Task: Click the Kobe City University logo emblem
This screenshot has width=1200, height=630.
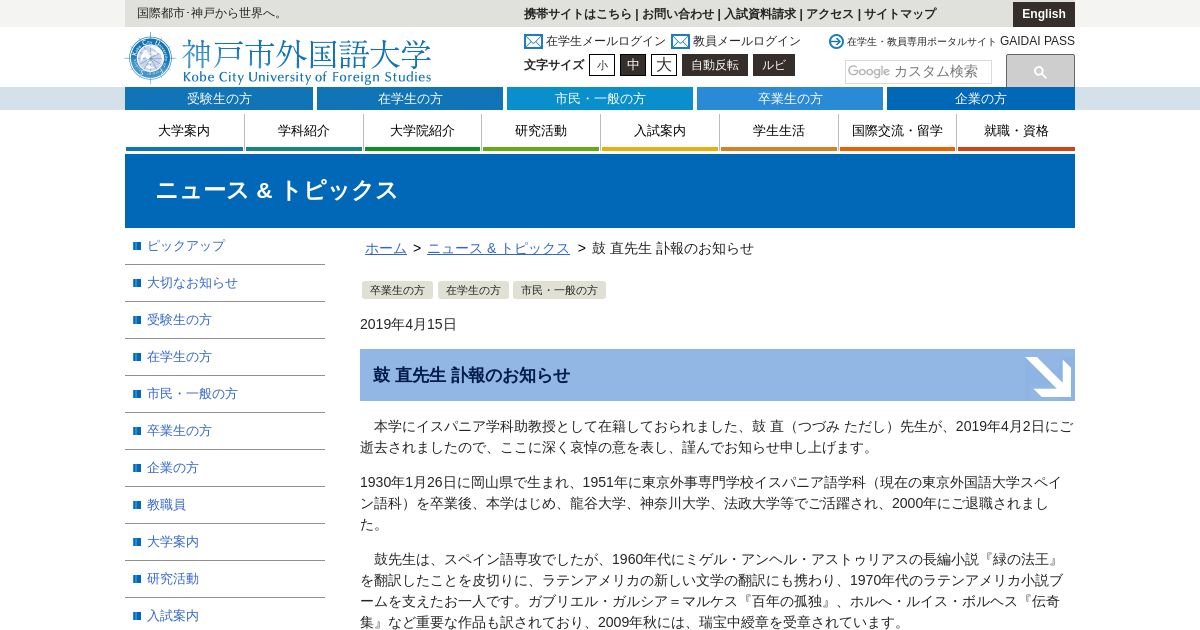Action: pos(150,58)
